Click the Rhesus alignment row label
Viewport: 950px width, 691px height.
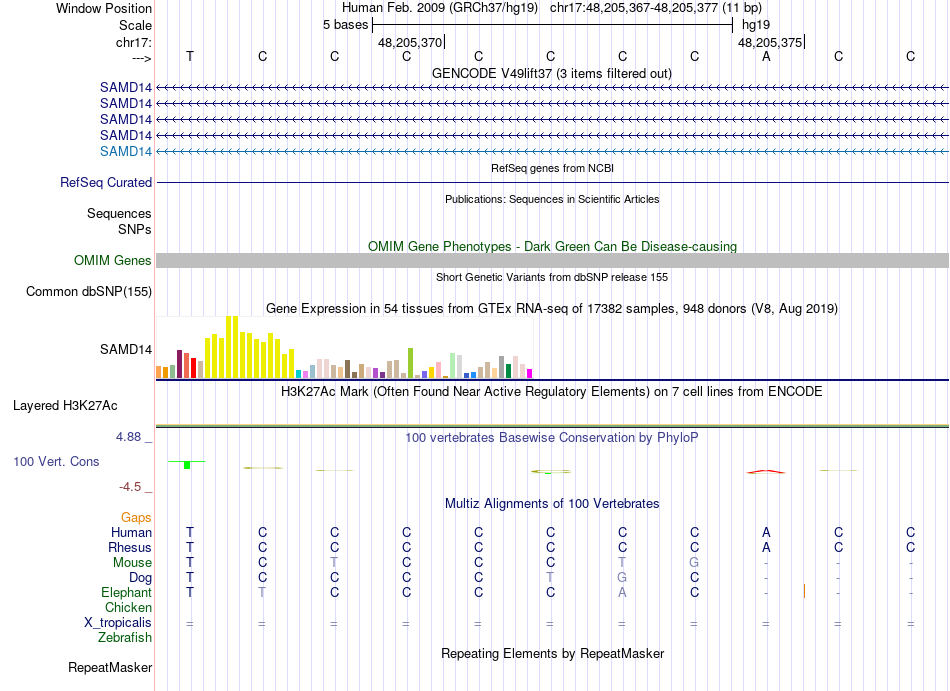[x=130, y=547]
